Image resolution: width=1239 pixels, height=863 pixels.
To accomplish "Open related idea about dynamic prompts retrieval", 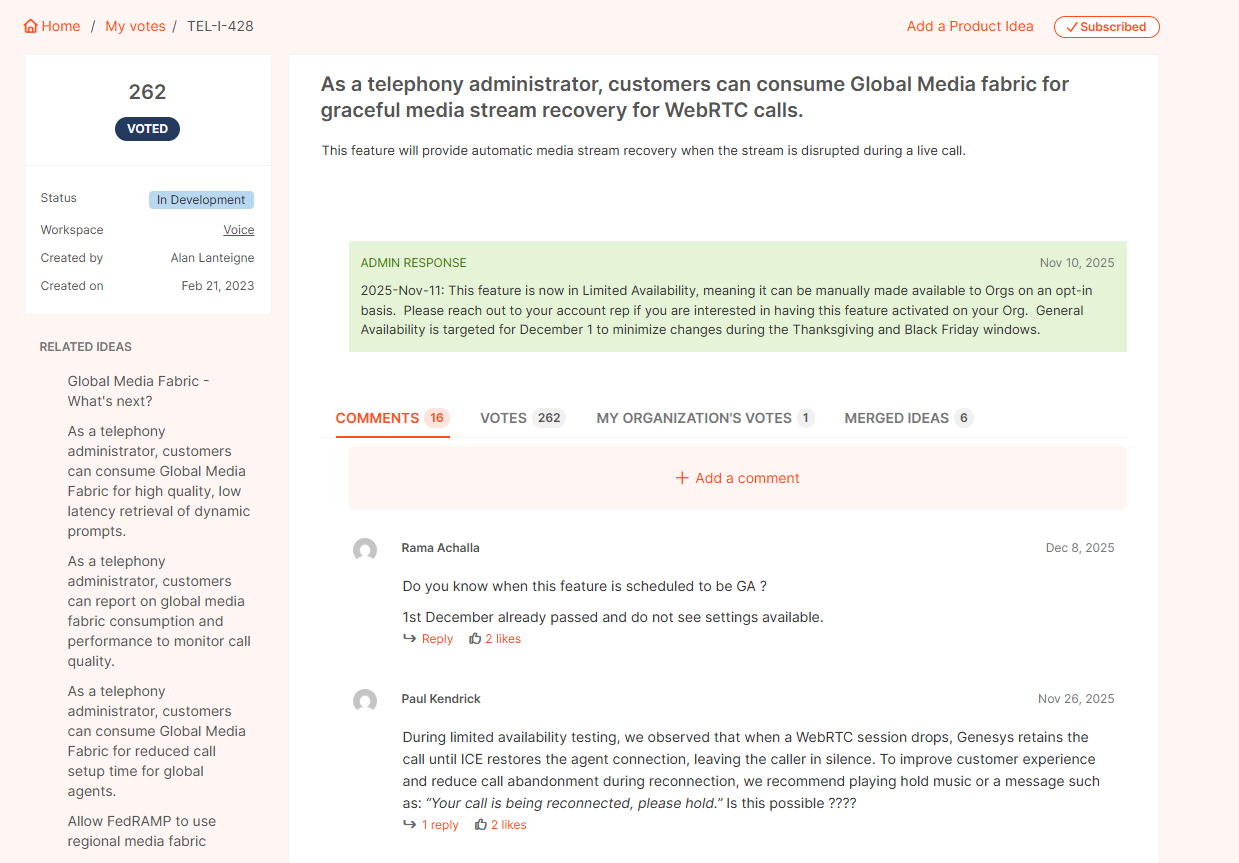I will [159, 481].
